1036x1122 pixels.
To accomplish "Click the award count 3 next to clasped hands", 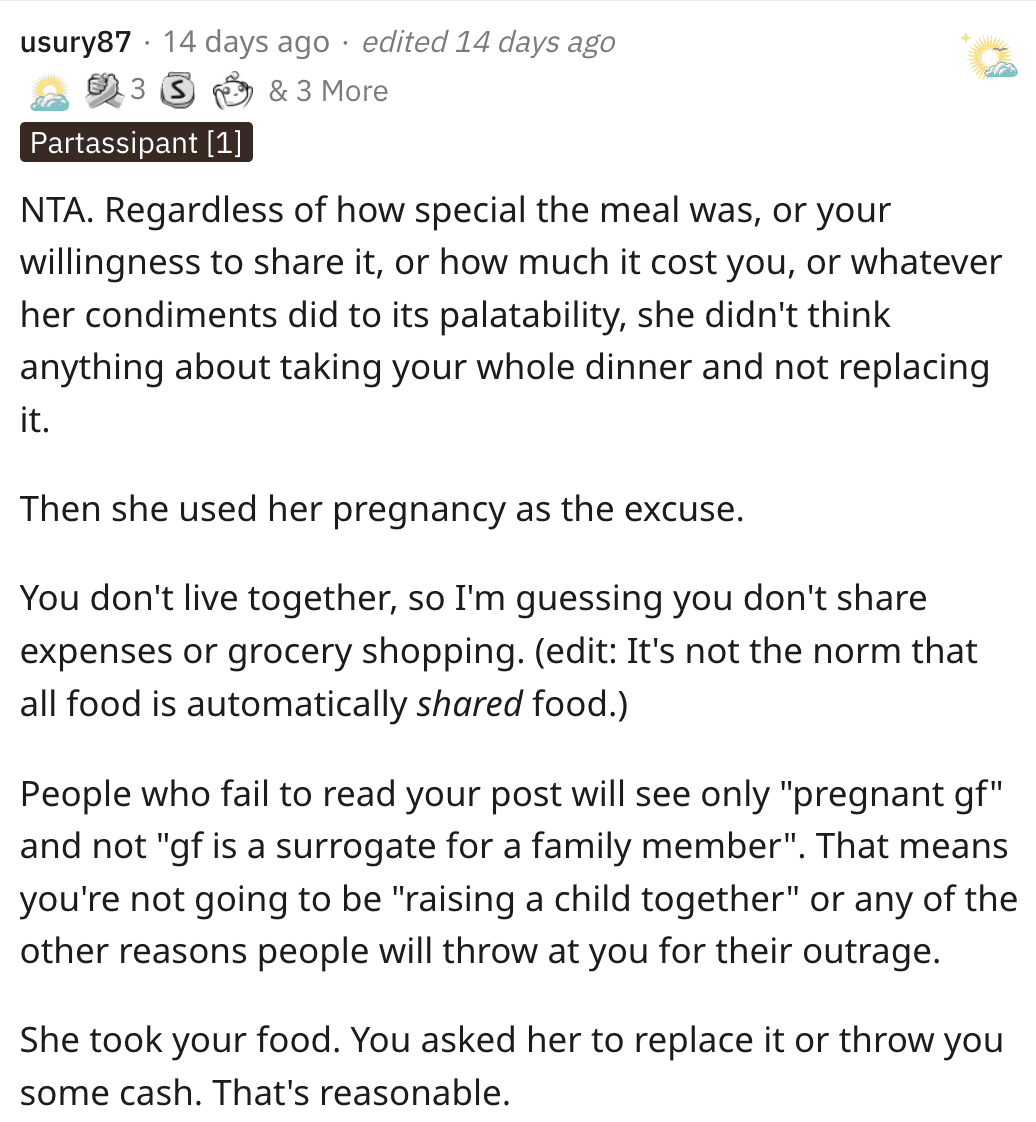I will click(138, 90).
